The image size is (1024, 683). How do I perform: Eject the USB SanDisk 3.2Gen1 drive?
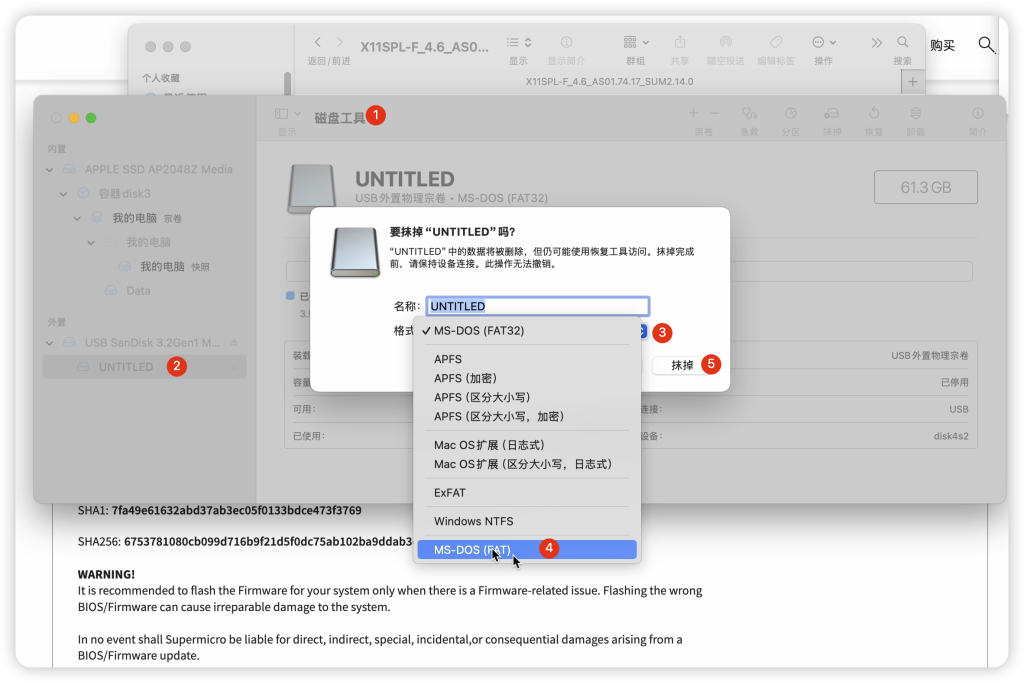click(234, 343)
